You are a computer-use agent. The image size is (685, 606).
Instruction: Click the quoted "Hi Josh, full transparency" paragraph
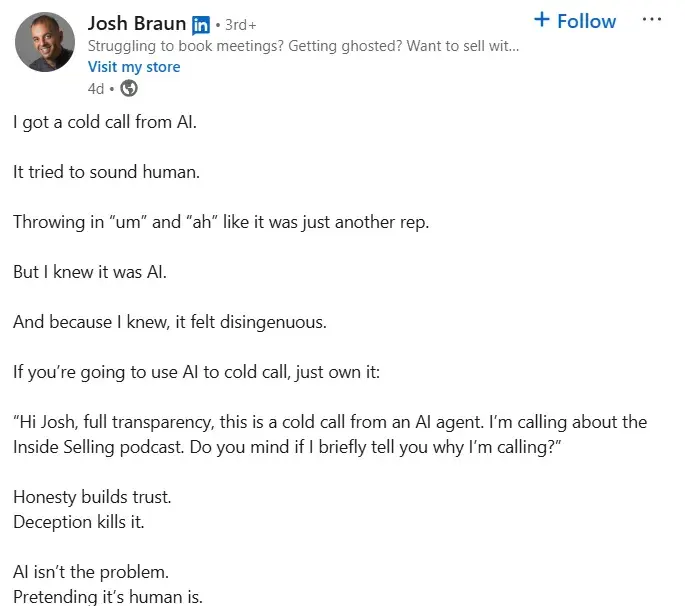[x=330, y=433]
